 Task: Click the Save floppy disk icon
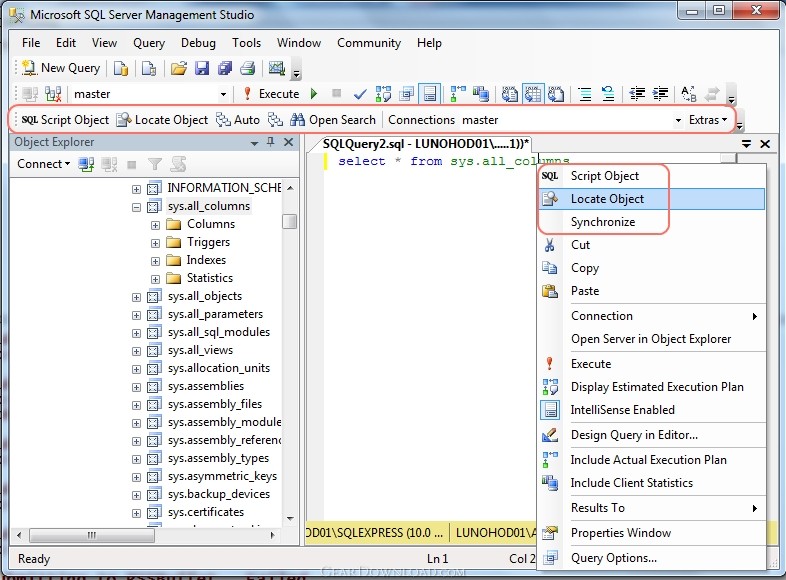202,68
